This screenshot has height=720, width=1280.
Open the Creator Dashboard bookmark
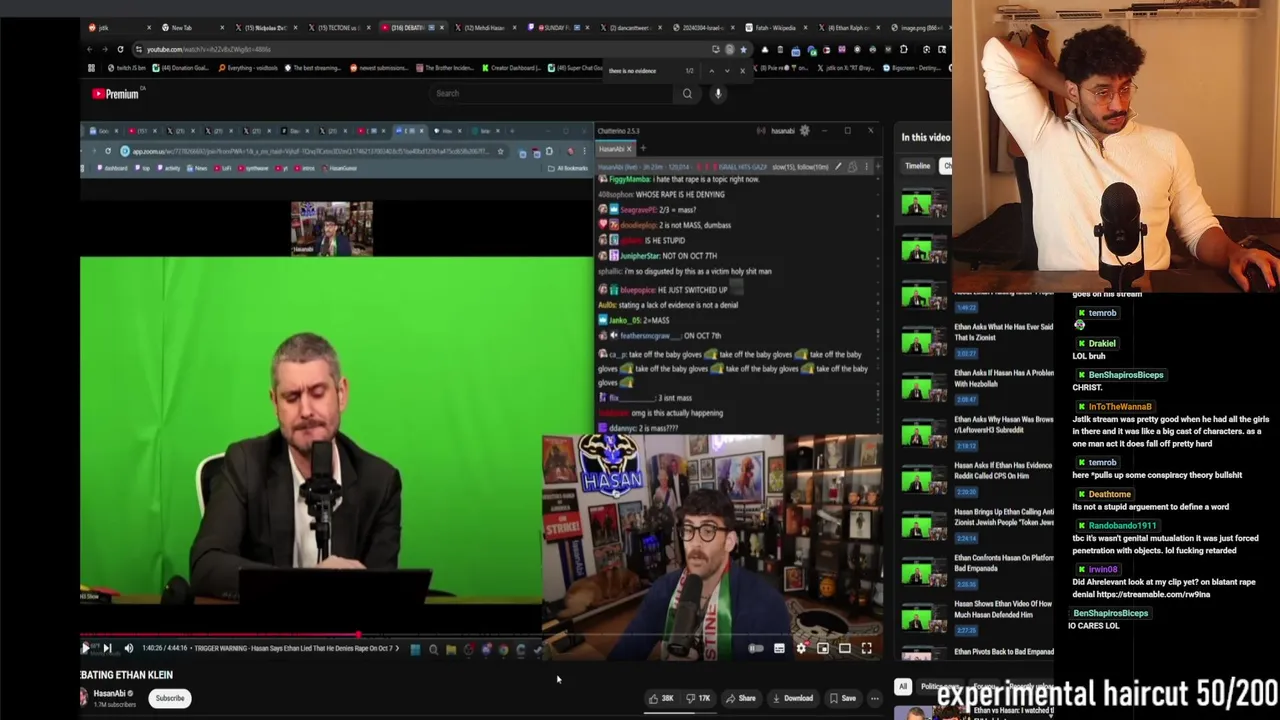[x=511, y=68]
